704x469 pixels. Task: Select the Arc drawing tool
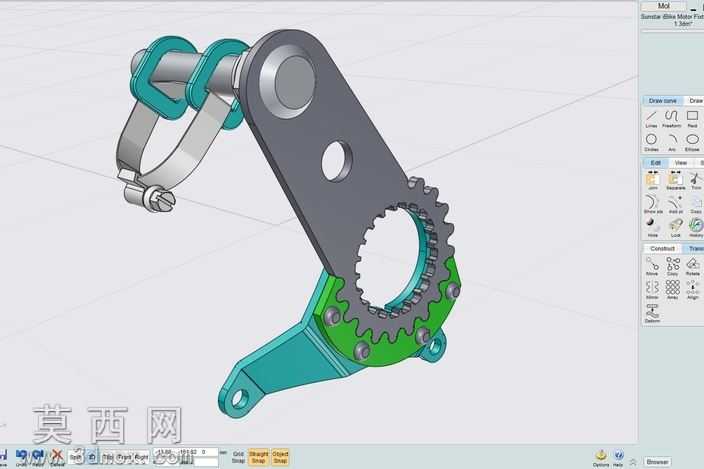point(672,142)
